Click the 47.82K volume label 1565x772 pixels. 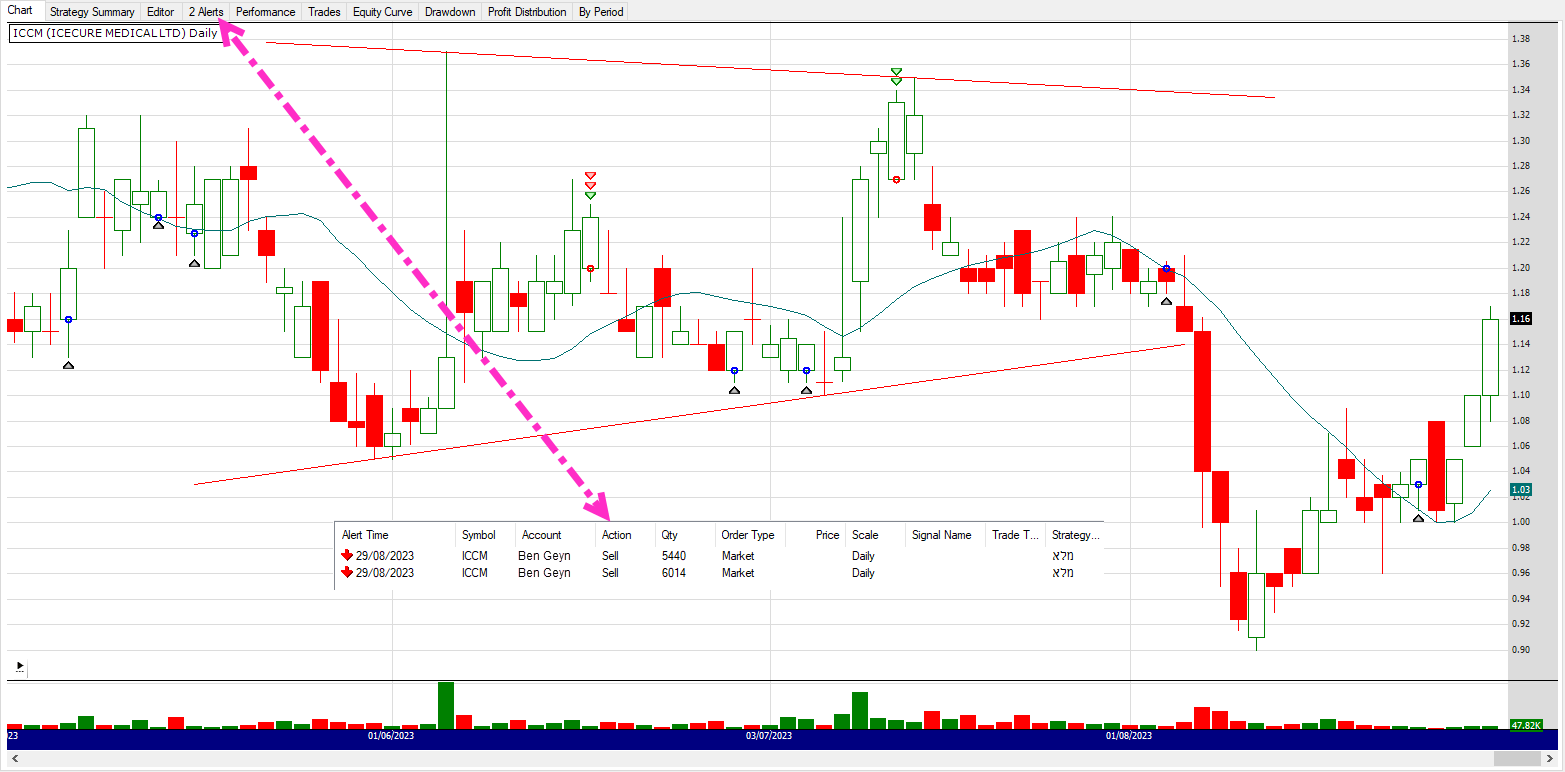pos(1525,725)
